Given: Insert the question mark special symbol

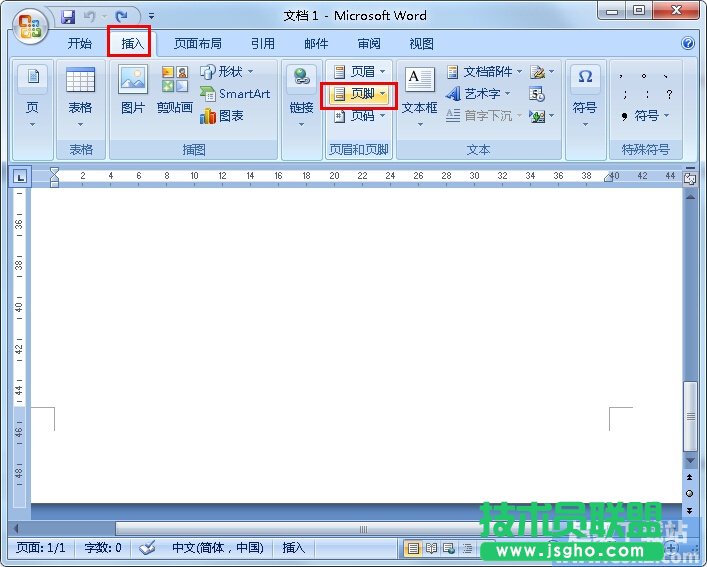Looking at the screenshot, I should pos(669,94).
